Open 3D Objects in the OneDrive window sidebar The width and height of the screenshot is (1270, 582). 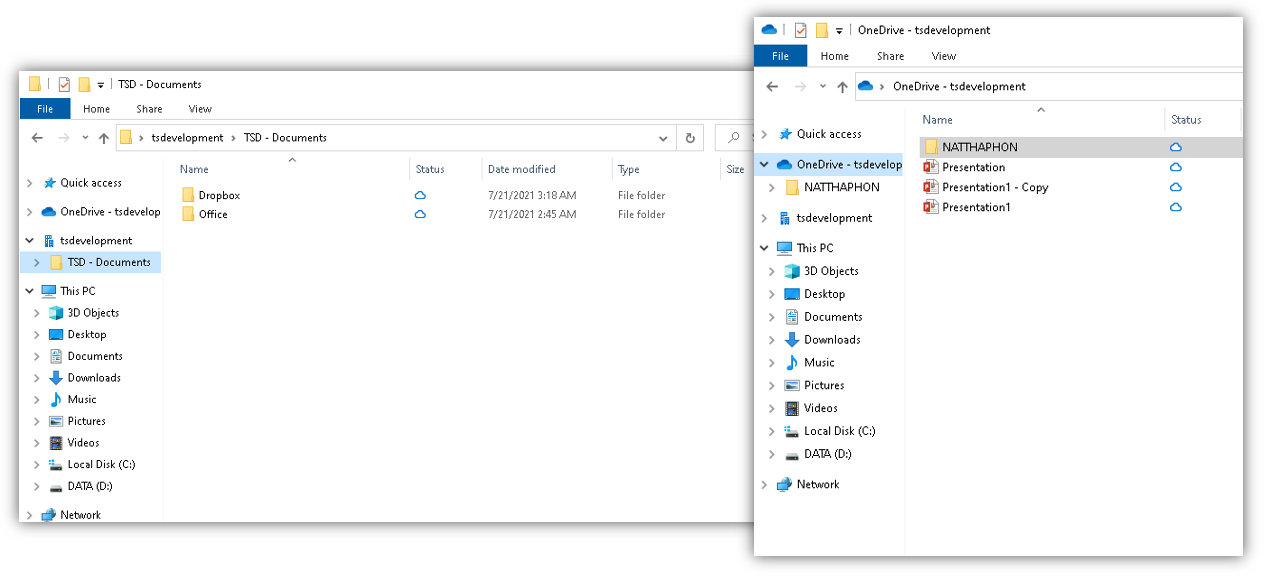coord(831,271)
